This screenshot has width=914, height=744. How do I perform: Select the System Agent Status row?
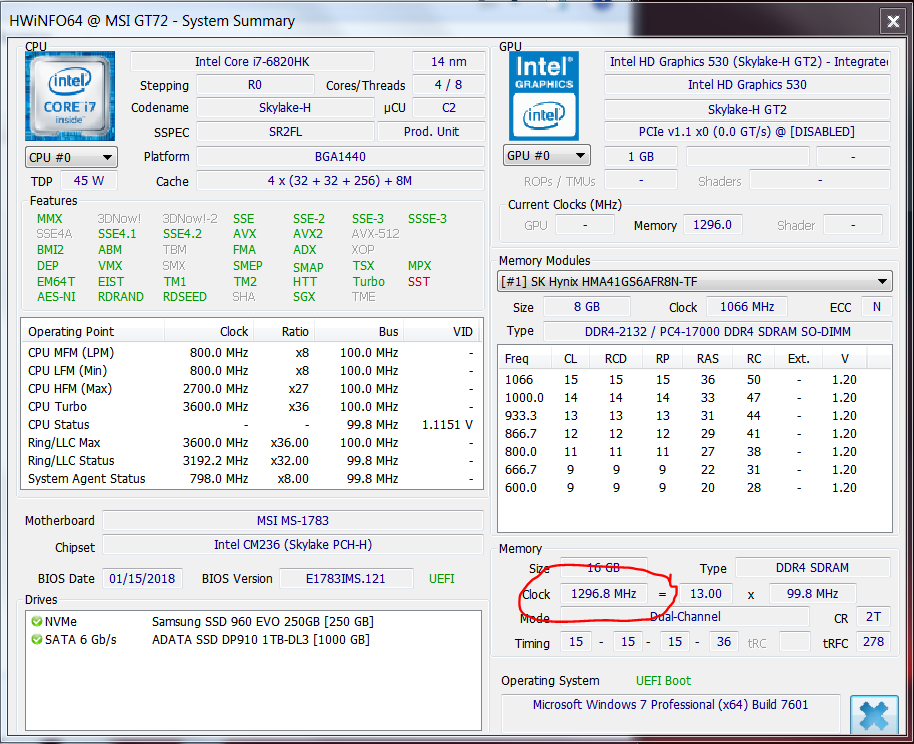(251, 479)
